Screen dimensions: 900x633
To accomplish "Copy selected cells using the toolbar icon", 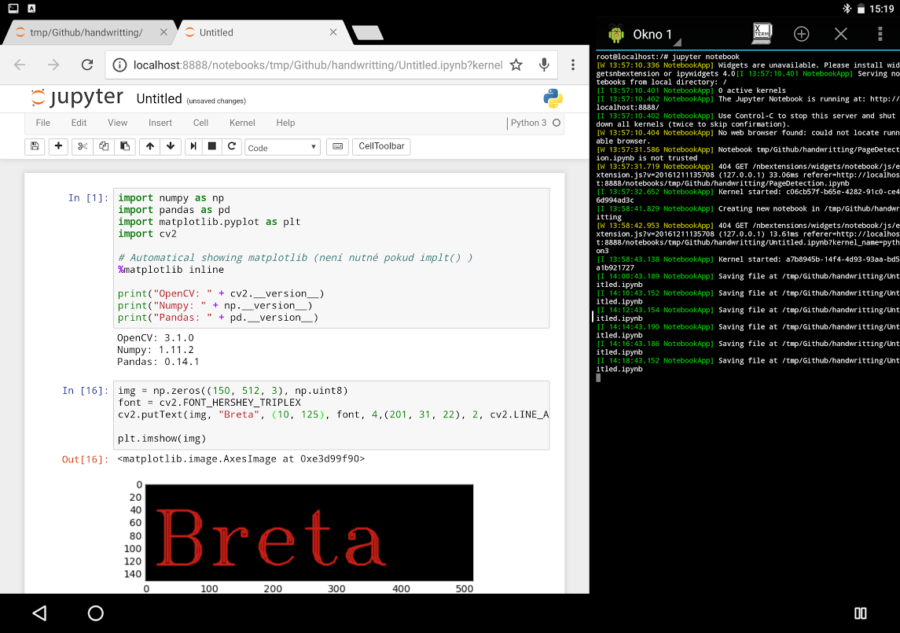I will click(103, 146).
